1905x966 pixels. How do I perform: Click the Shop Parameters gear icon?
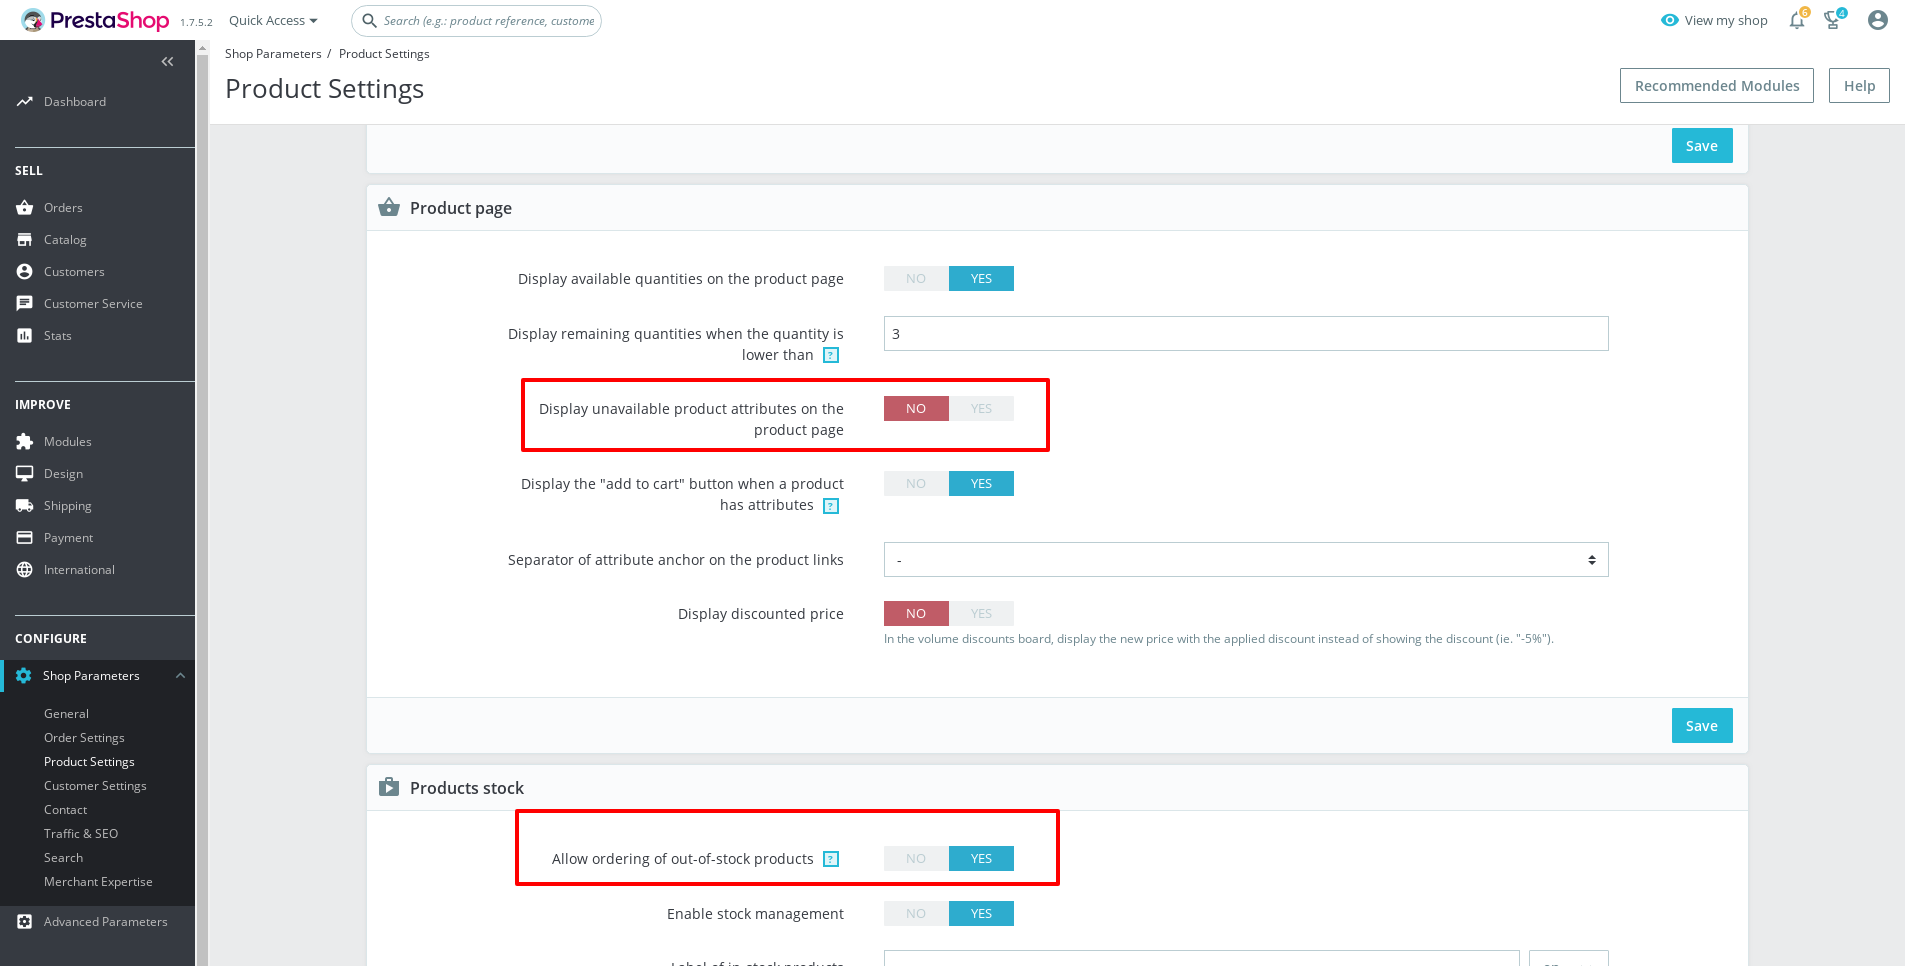(24, 676)
